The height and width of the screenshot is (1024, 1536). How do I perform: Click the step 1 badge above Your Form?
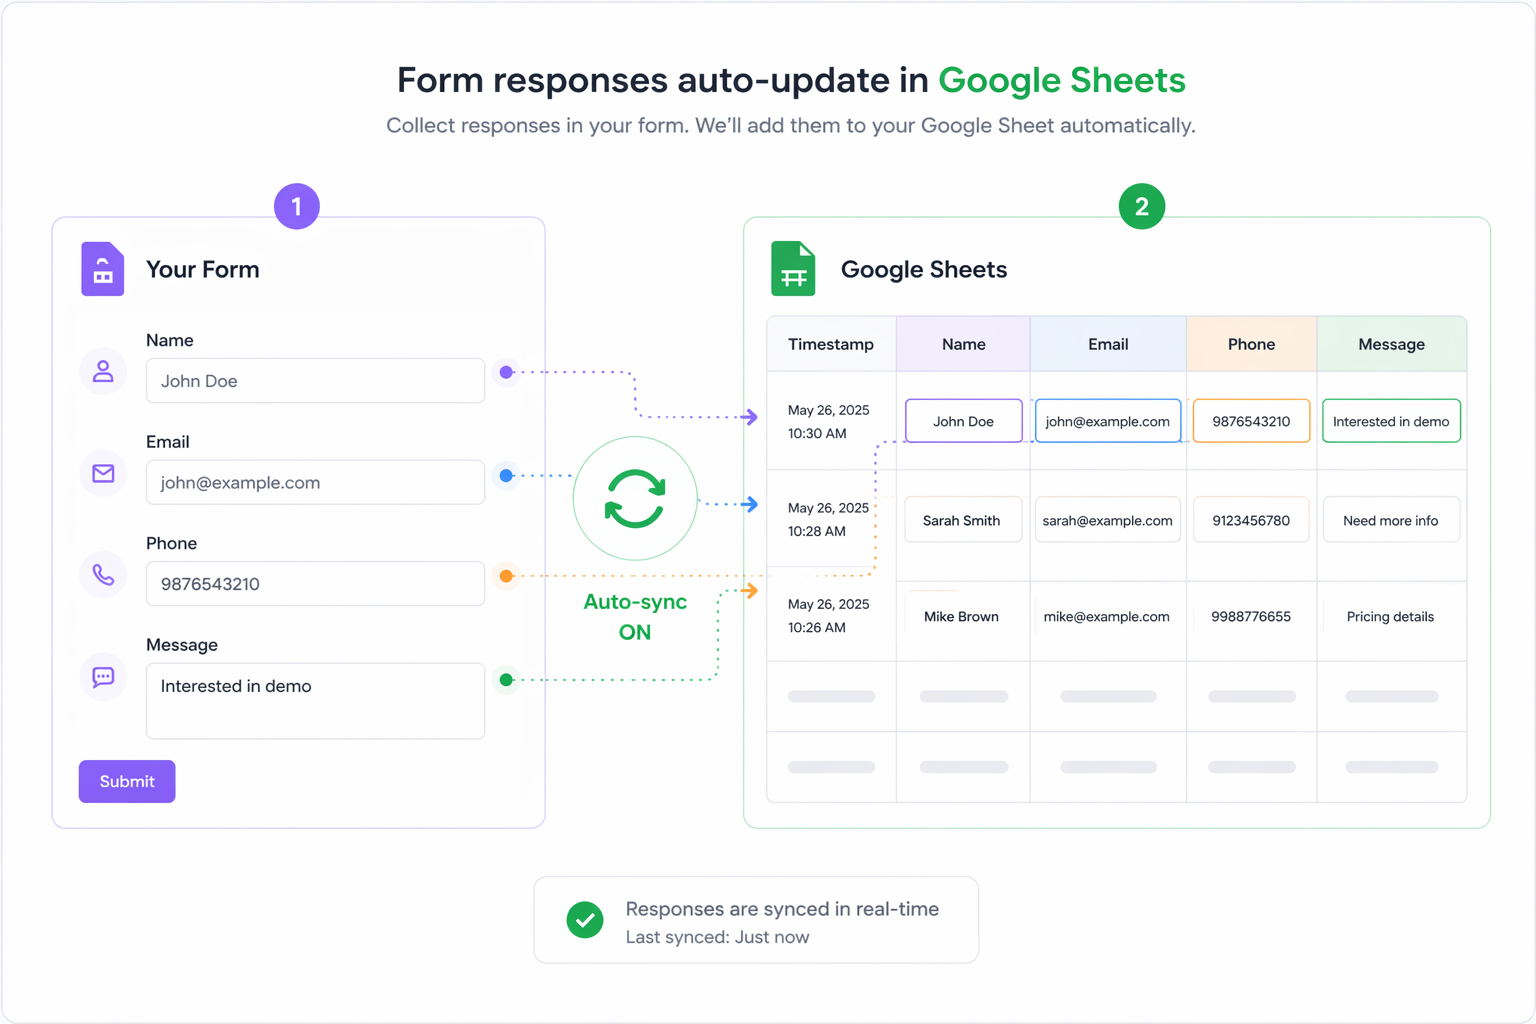click(296, 206)
